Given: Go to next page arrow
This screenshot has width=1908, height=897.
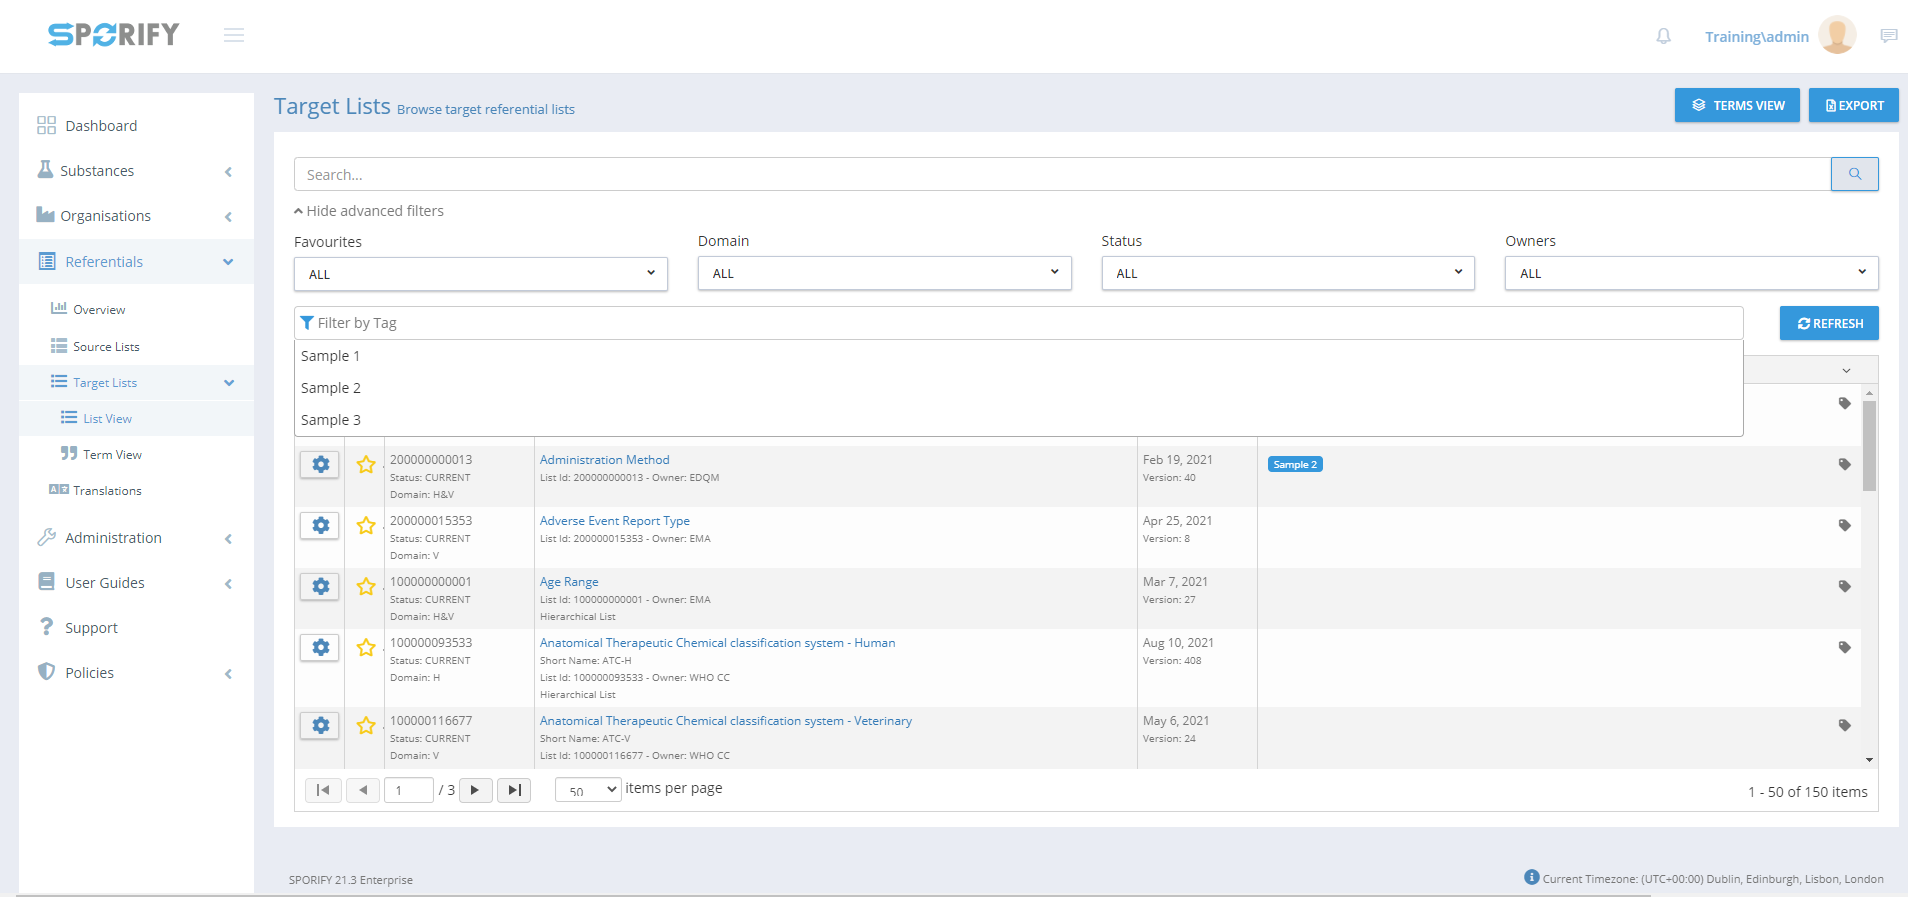Looking at the screenshot, I should coord(475,790).
